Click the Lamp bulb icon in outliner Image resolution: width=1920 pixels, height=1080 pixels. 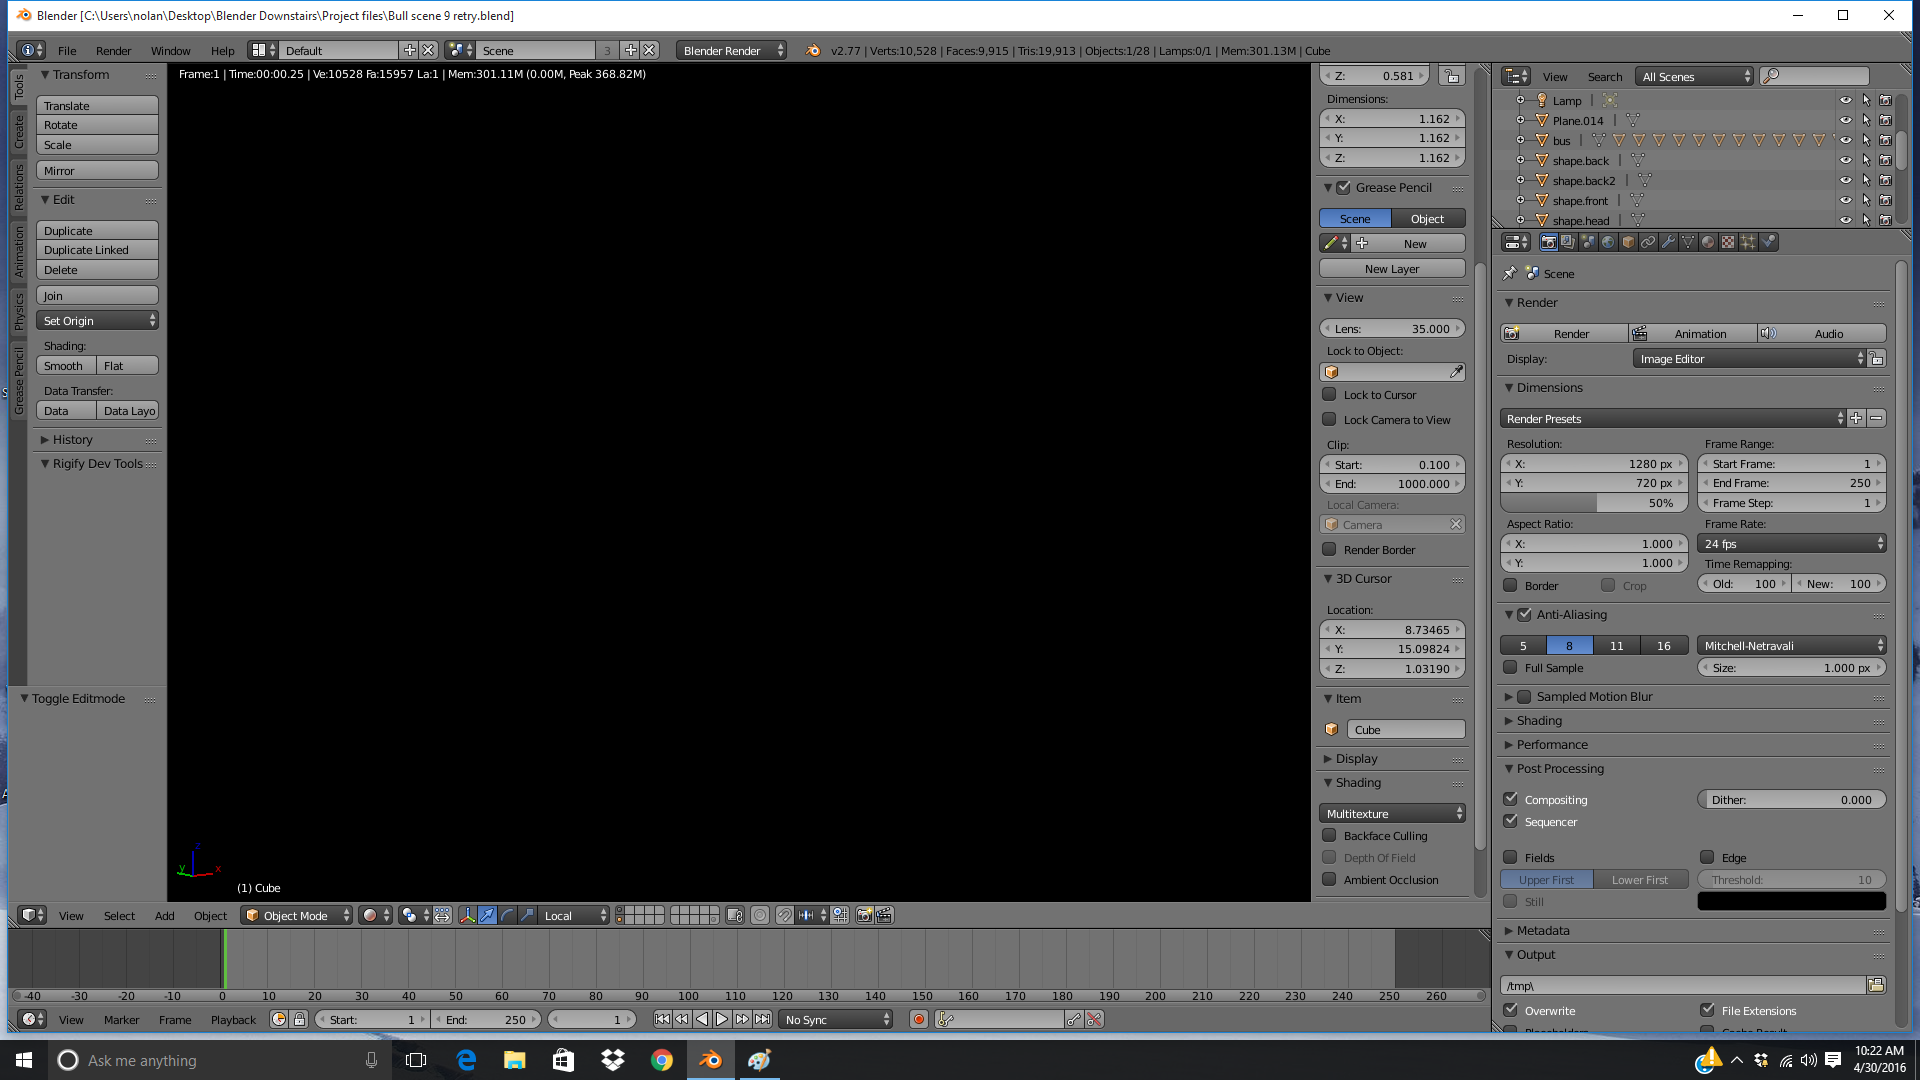(x=1542, y=100)
